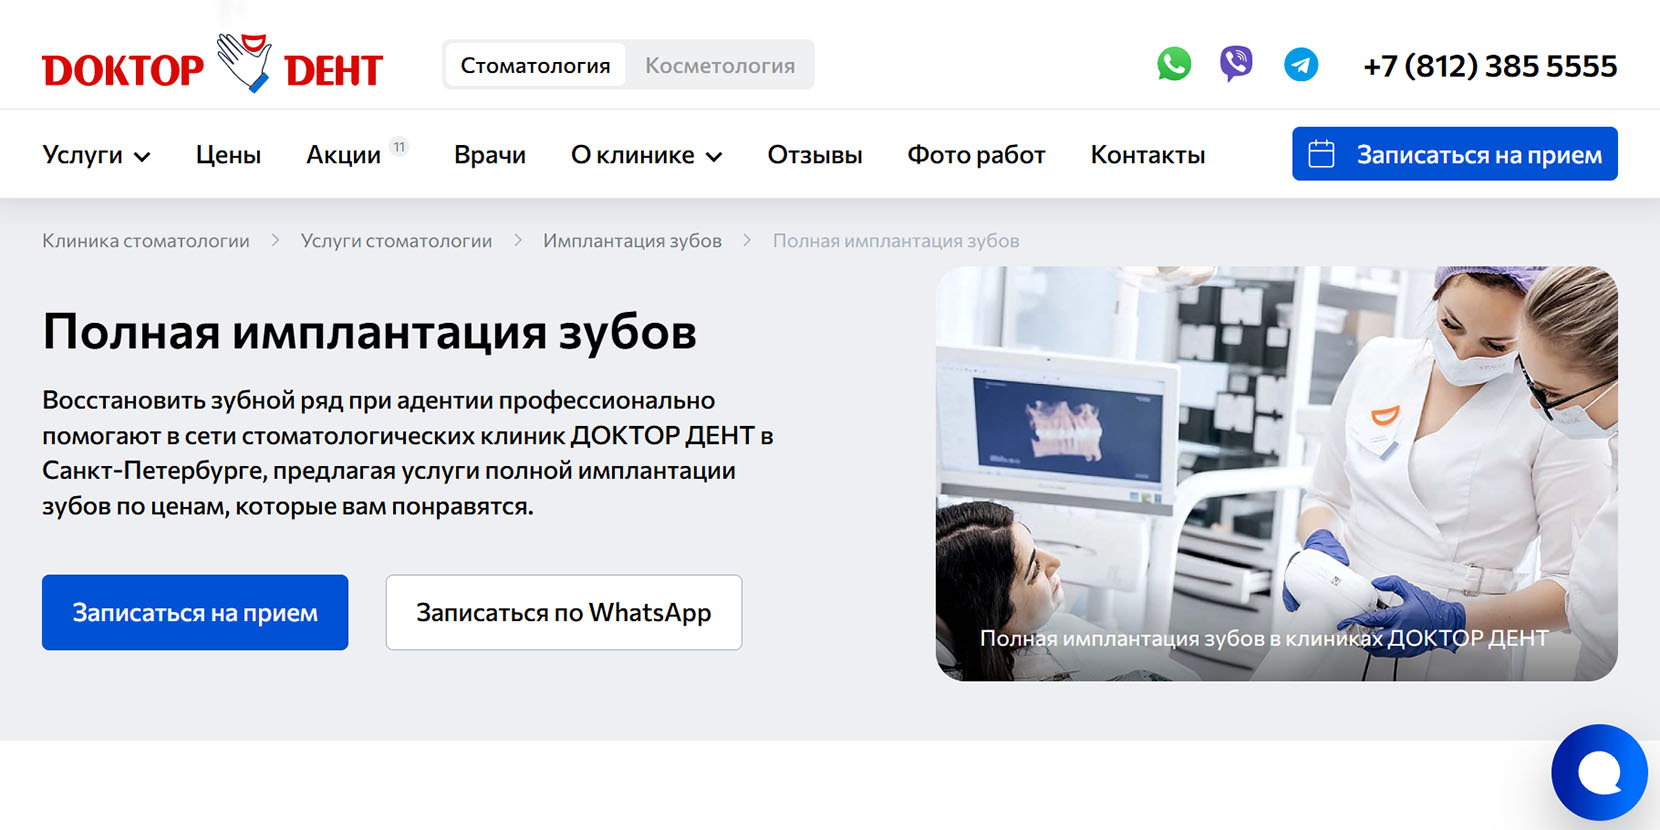Screen dimensions: 1660x830
Task: Click the clinic implantation photo
Action: (1276, 472)
